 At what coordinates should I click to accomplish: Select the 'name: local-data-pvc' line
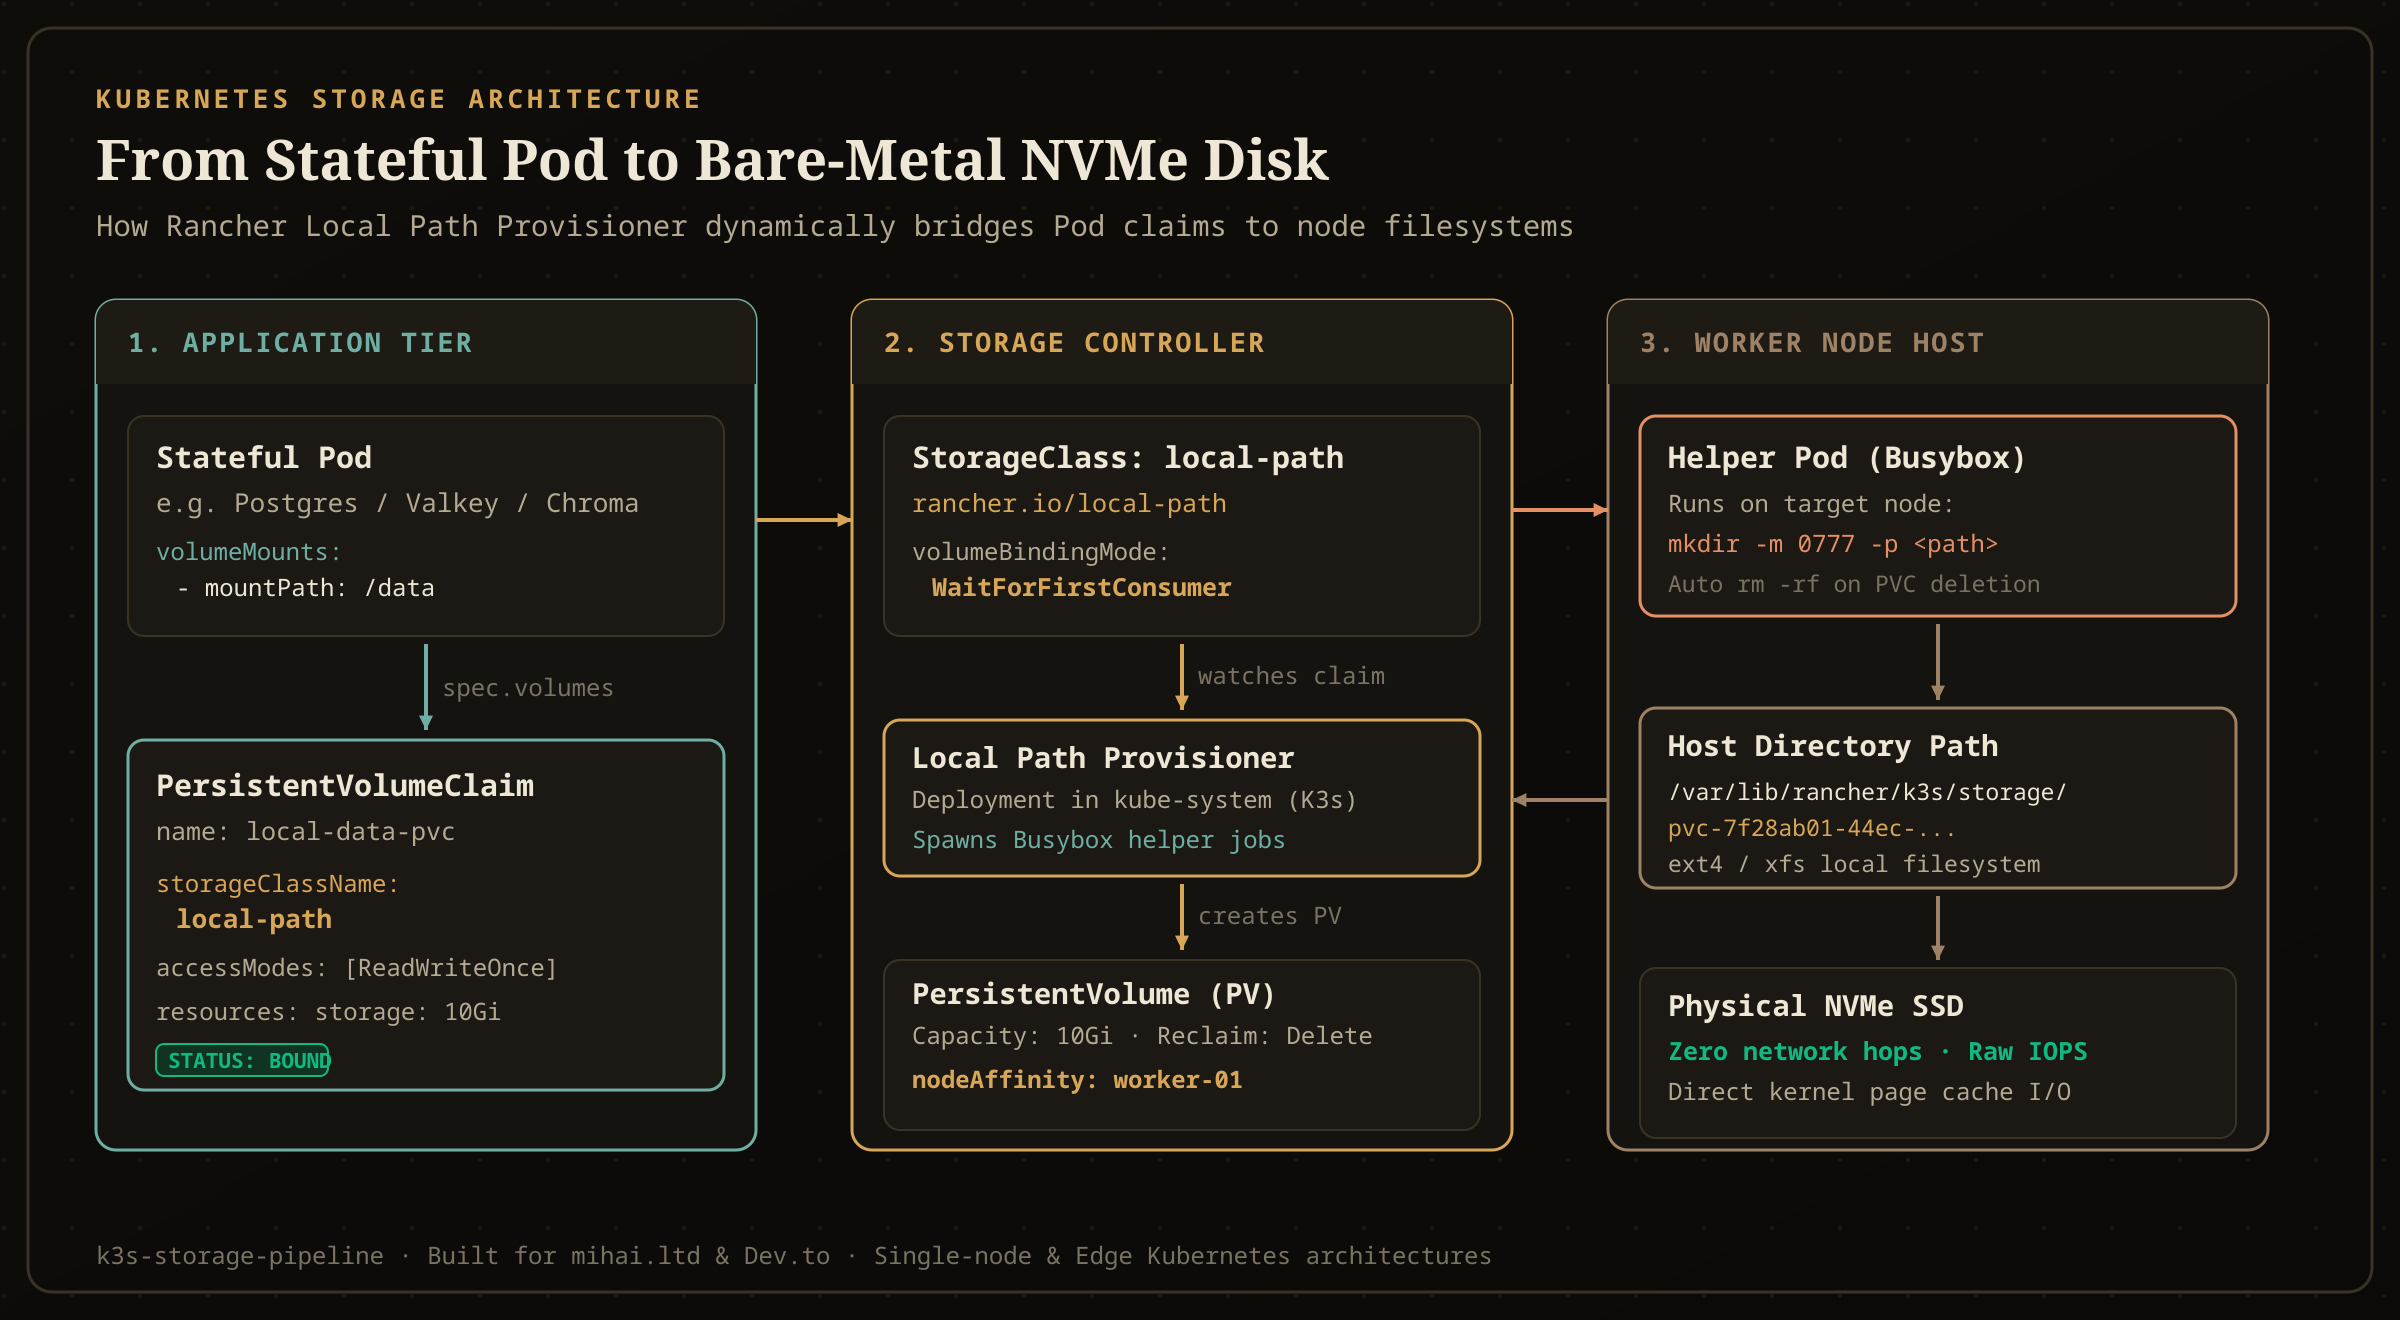306,832
